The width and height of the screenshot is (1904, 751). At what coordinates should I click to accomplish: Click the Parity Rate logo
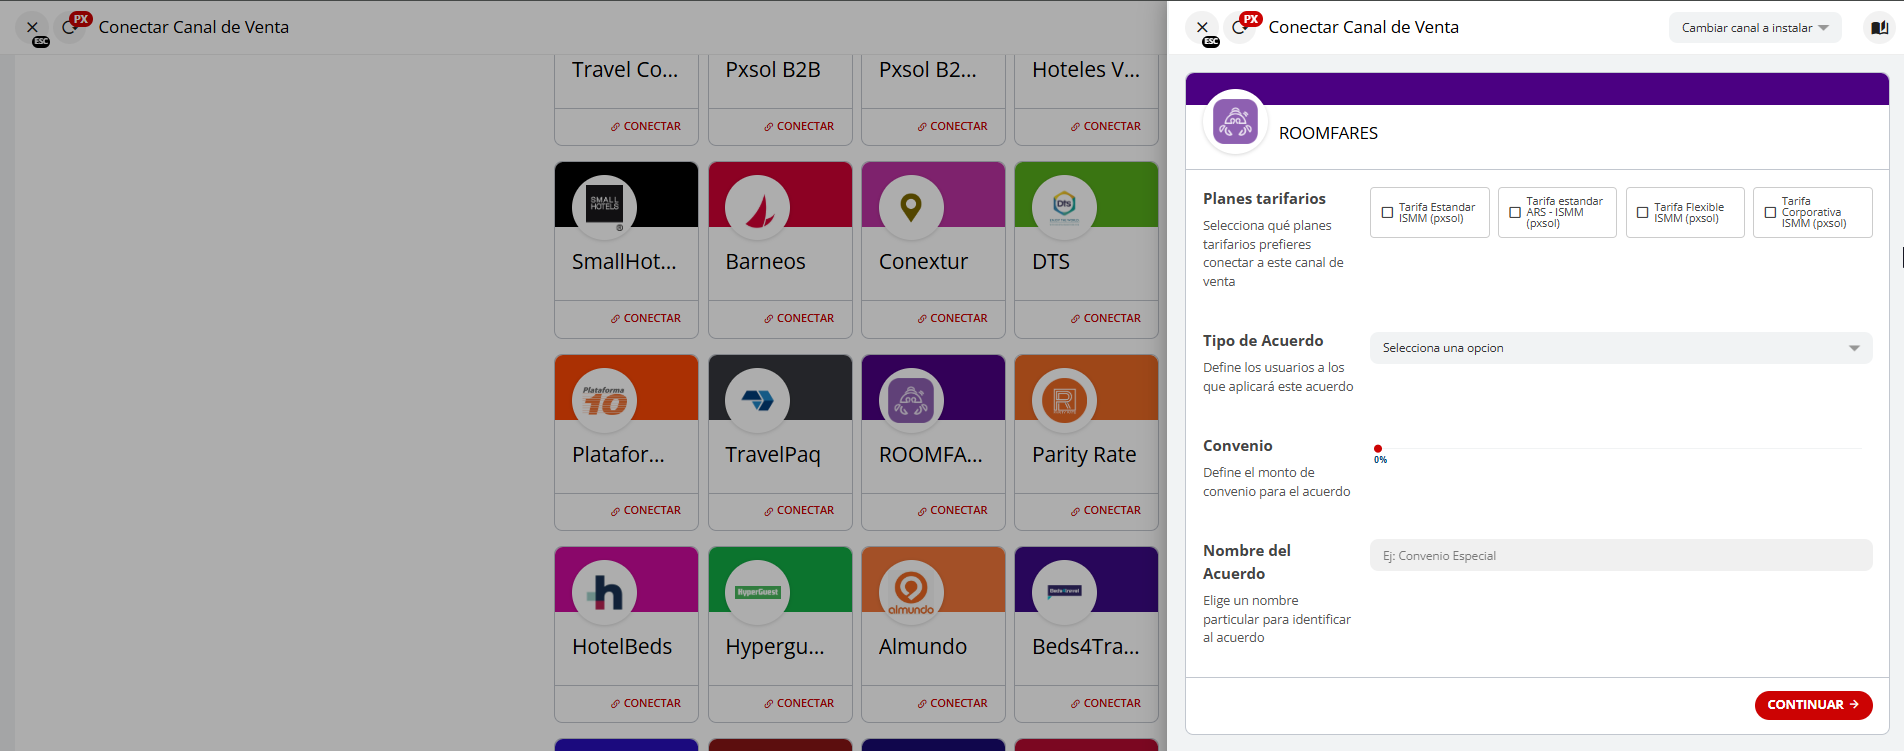[x=1064, y=400]
